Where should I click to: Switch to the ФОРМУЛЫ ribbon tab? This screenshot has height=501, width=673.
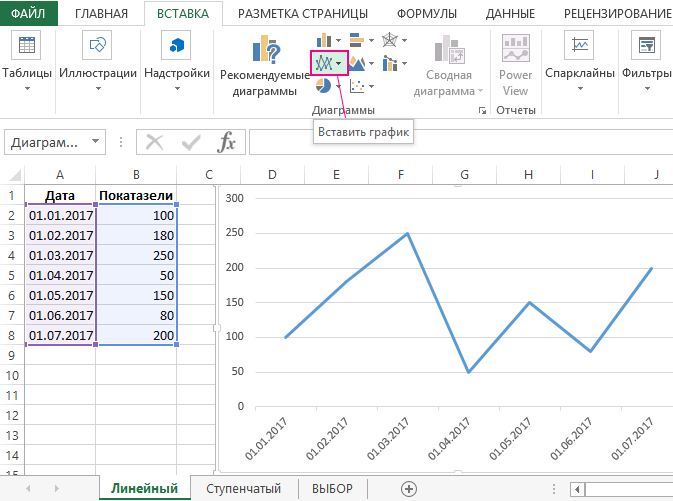point(419,13)
